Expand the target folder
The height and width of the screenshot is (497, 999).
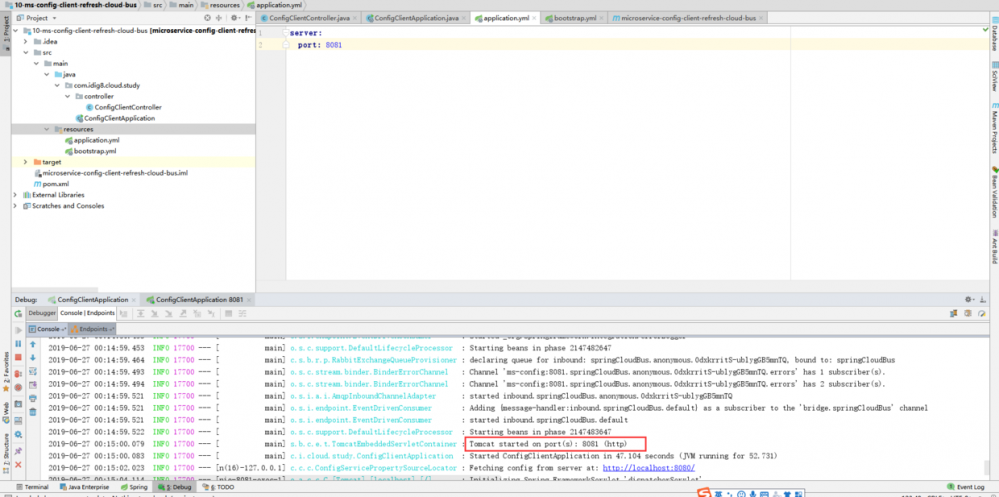click(x=25, y=161)
